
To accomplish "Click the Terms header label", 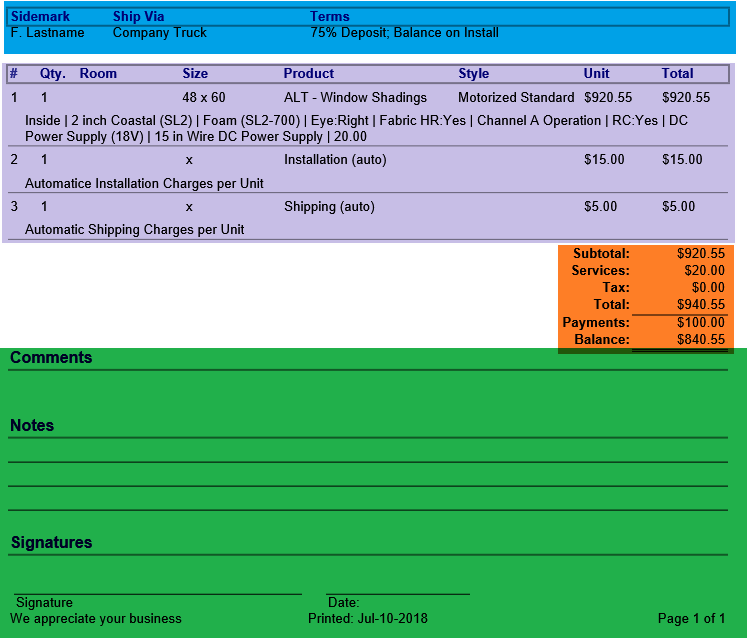I will pos(330,17).
